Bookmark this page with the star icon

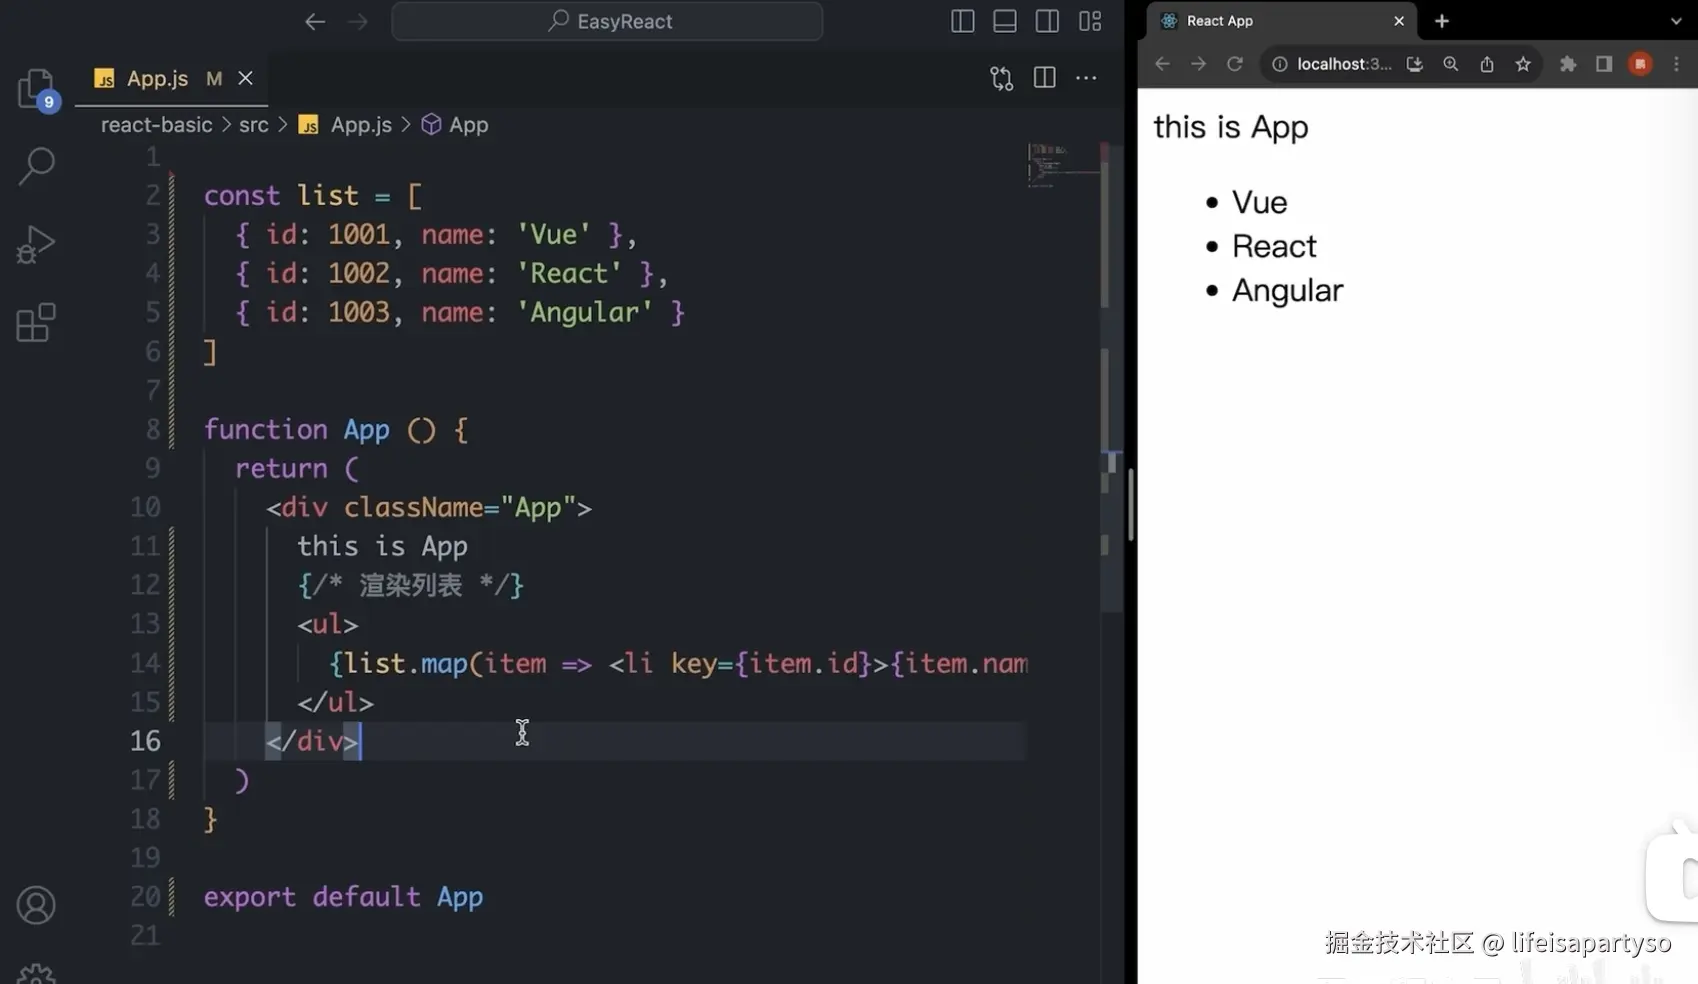click(1523, 64)
